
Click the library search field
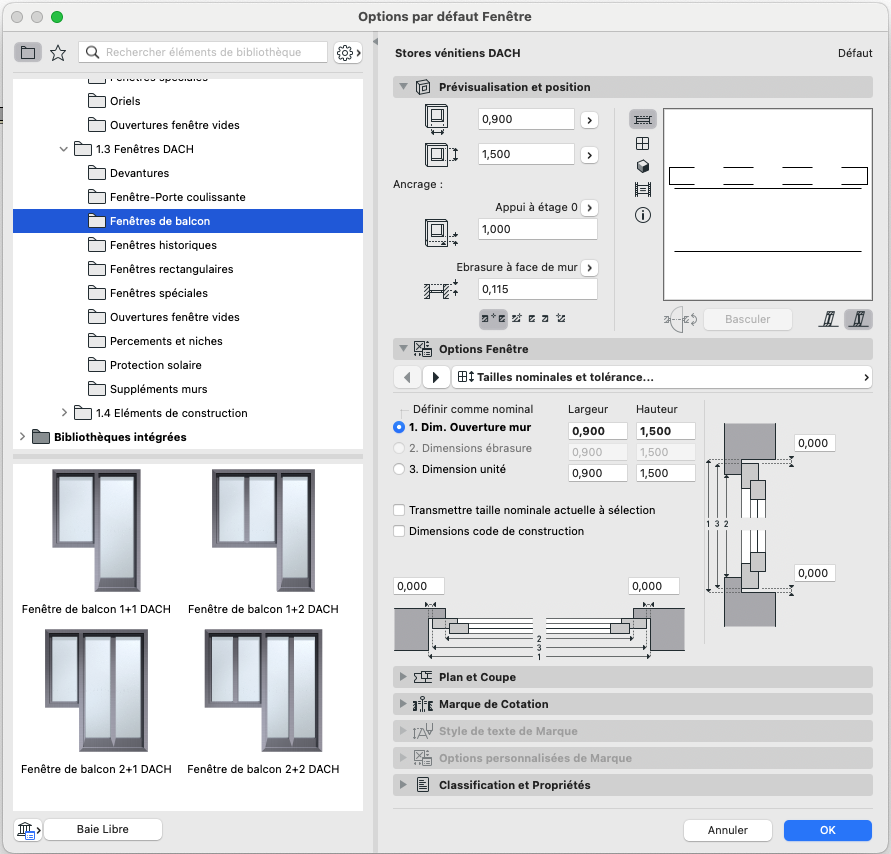coord(203,52)
